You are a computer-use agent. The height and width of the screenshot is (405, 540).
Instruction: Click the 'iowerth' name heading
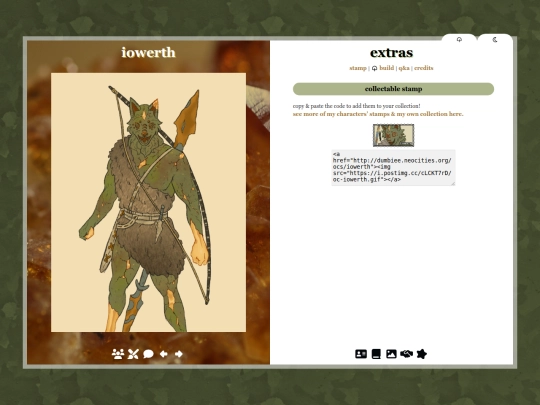pyautogui.click(x=148, y=53)
